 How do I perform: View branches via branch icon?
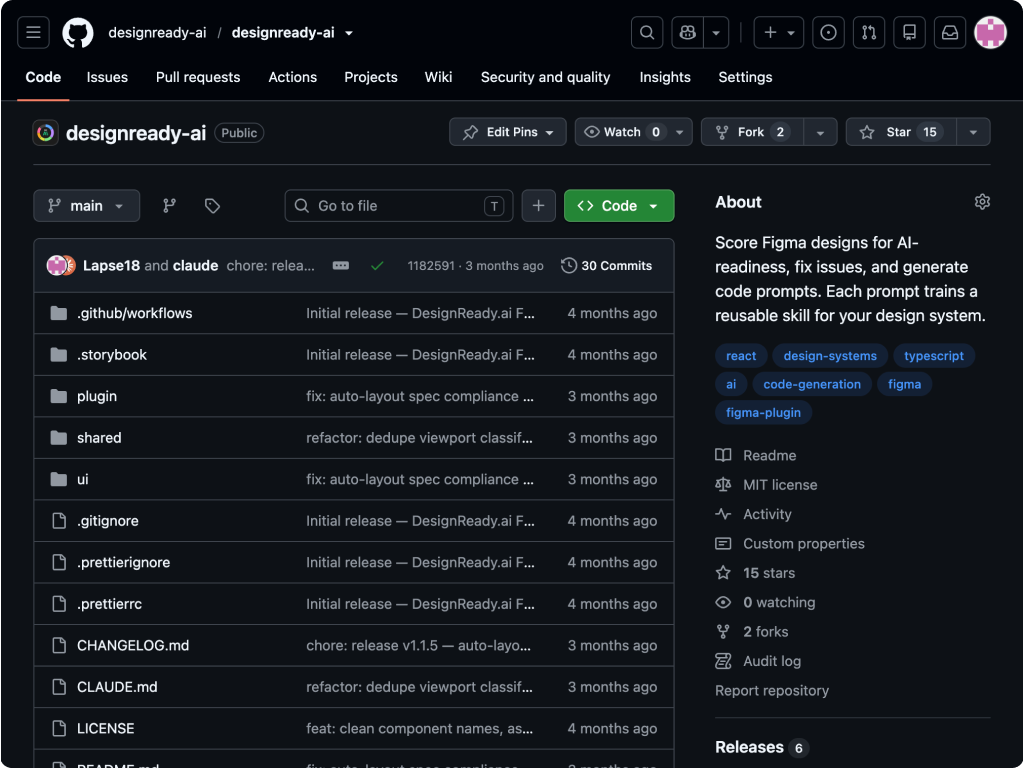[169, 206]
